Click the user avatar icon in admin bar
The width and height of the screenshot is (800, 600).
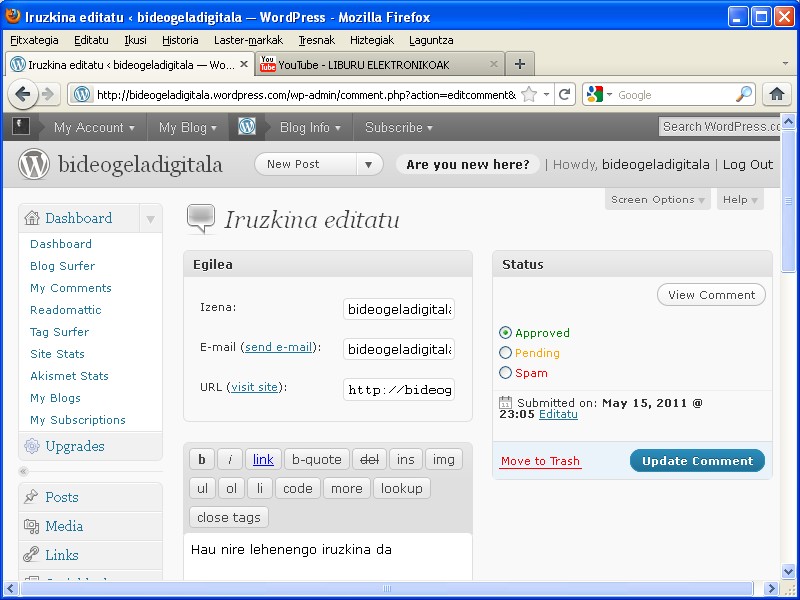pos(21,126)
